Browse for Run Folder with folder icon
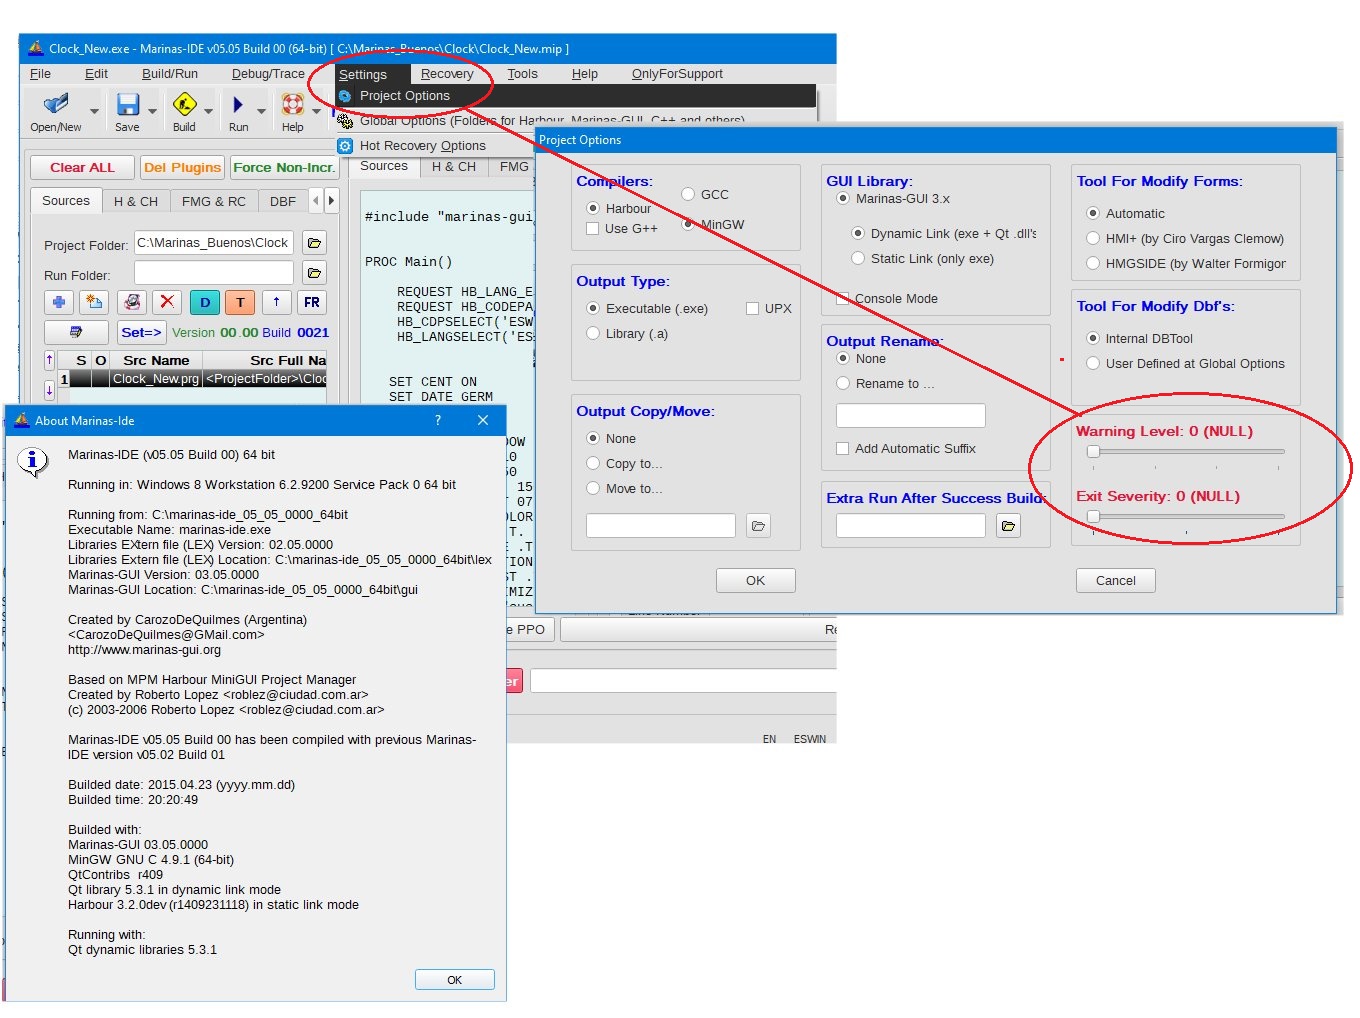This screenshot has width=1360, height=1018. click(314, 273)
